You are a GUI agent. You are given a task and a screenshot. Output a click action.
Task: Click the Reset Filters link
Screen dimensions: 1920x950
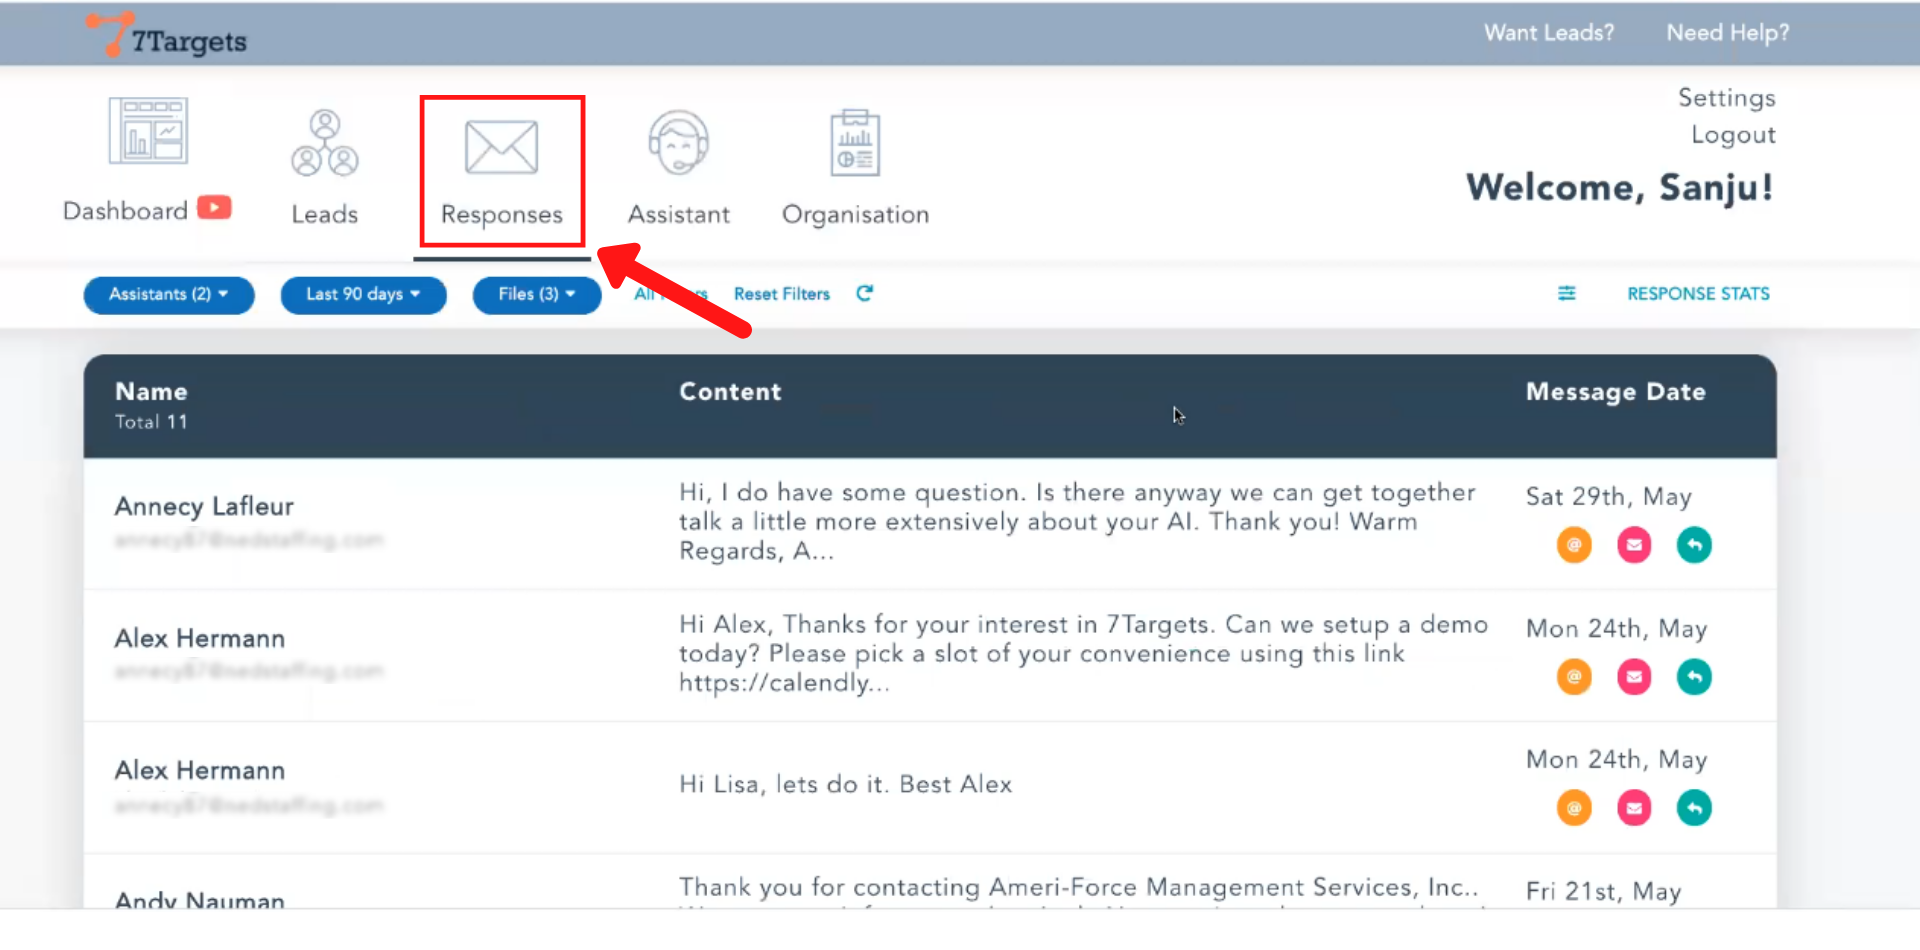[781, 294]
